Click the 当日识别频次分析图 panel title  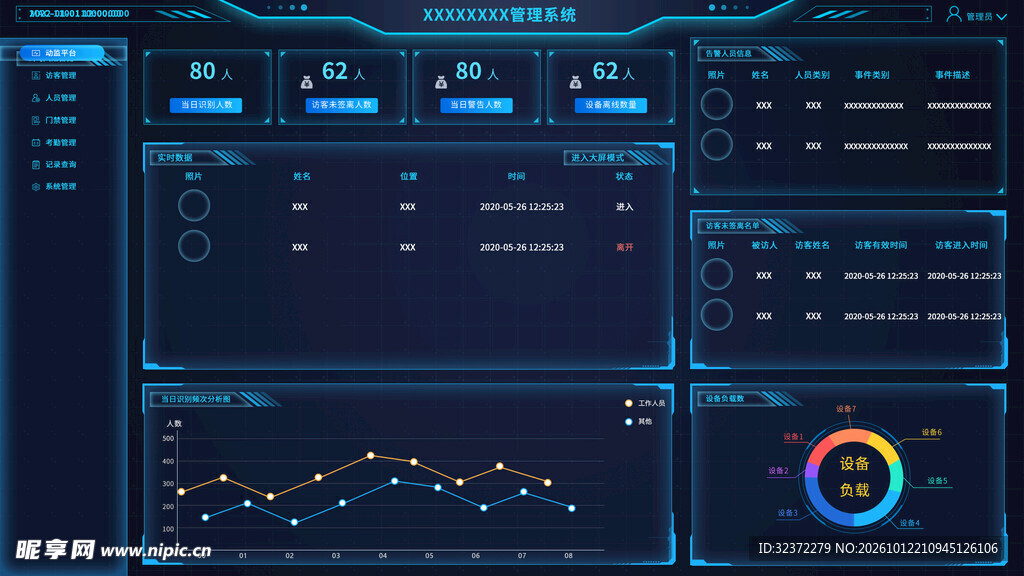(x=195, y=399)
